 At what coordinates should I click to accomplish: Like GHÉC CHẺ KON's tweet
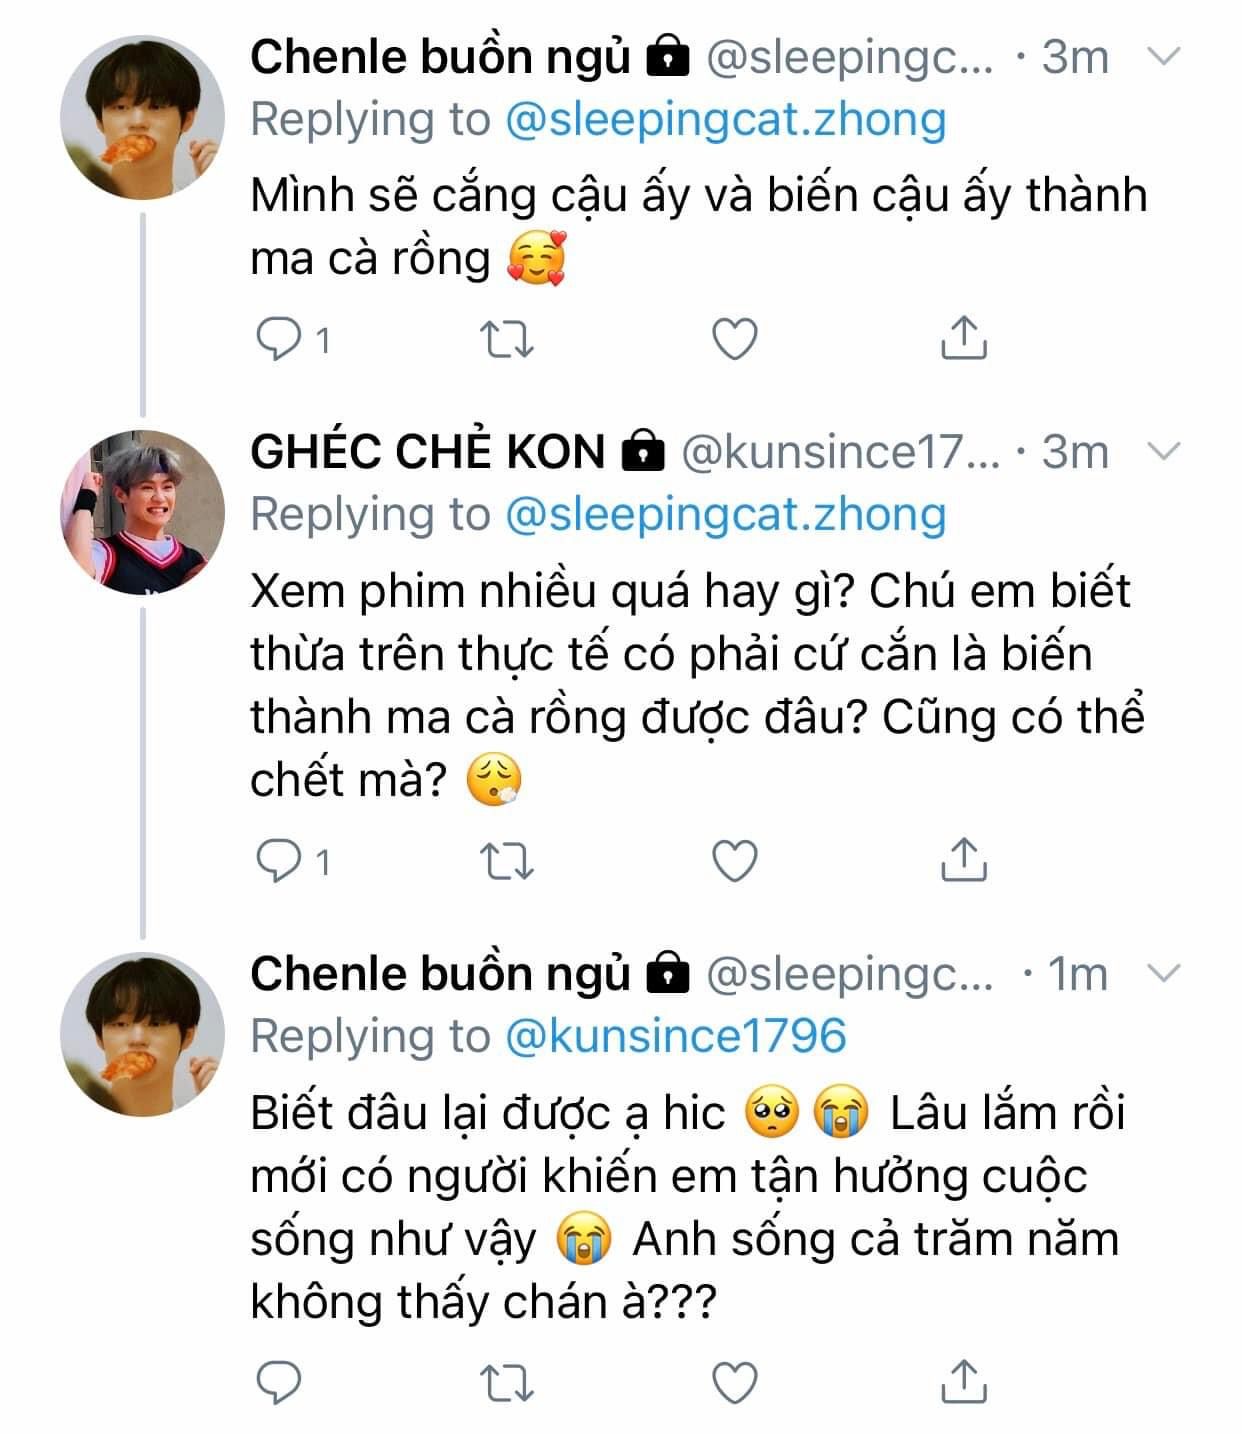734,861
